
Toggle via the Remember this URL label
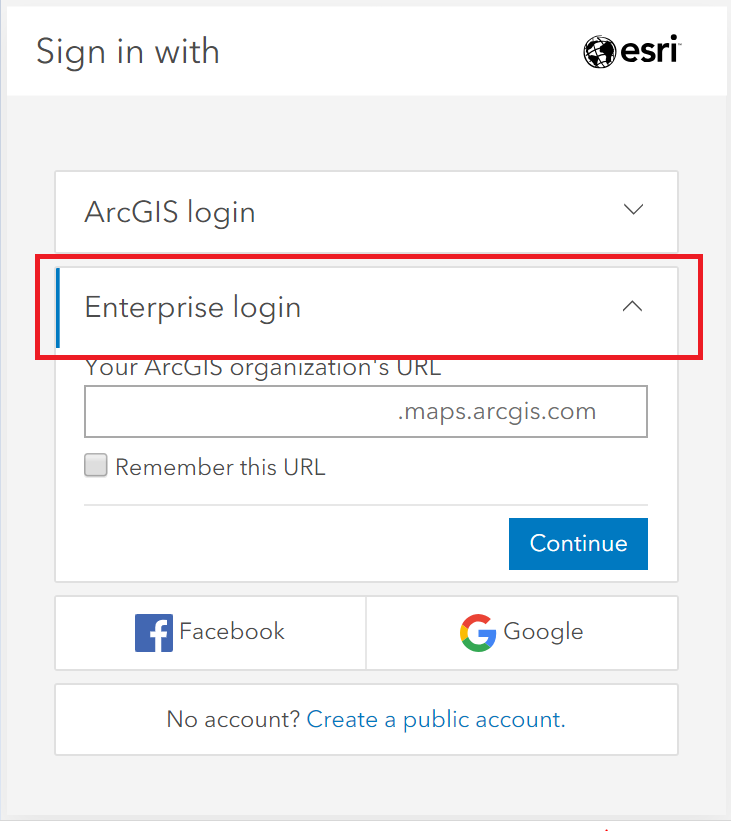221,467
